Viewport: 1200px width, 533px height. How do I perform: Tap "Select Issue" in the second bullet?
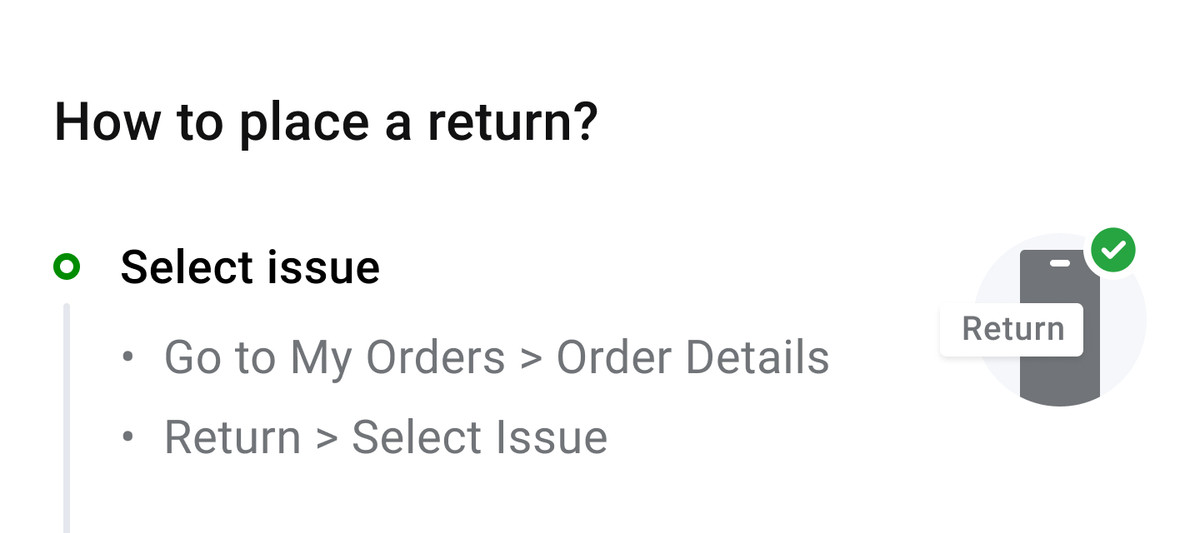tap(479, 437)
